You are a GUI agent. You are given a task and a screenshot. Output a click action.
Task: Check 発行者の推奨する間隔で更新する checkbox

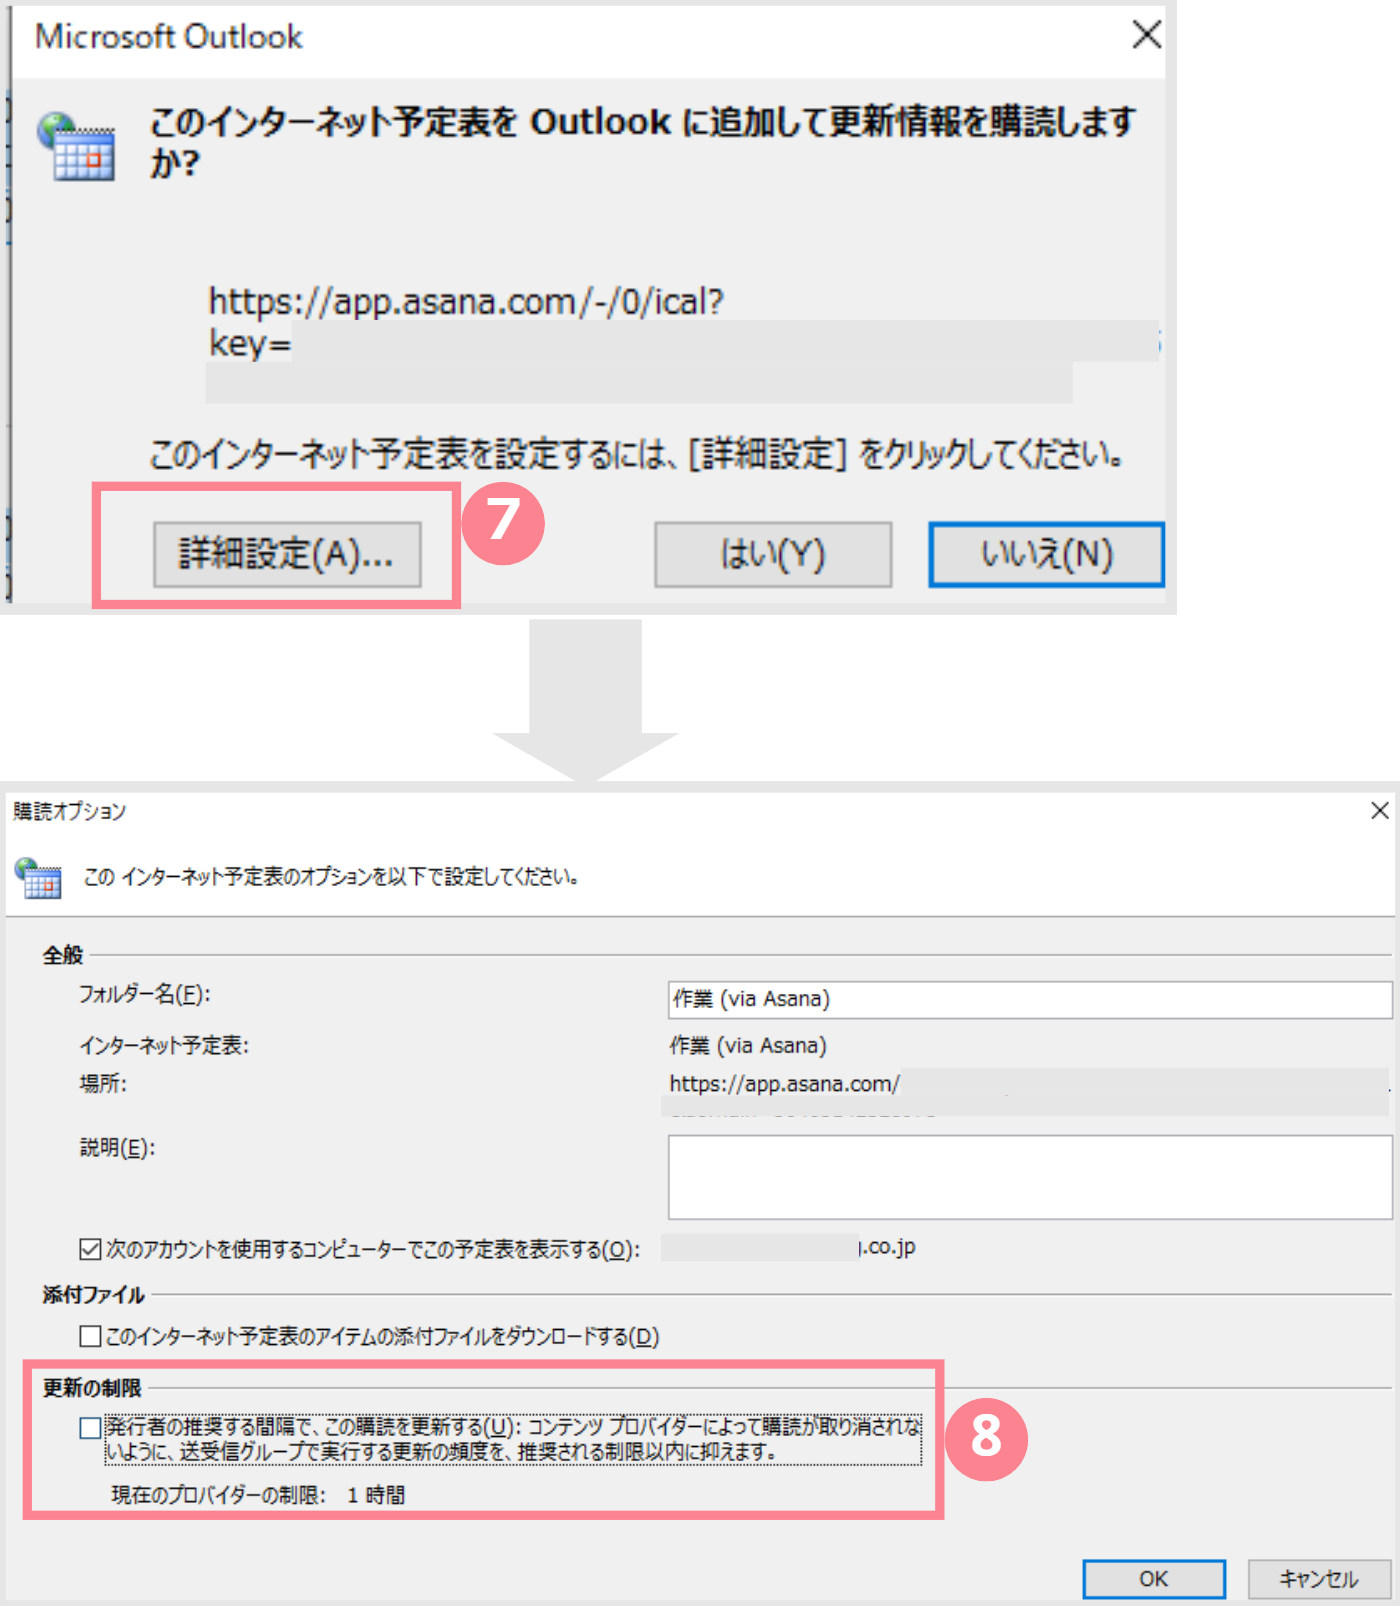[x=90, y=1428]
